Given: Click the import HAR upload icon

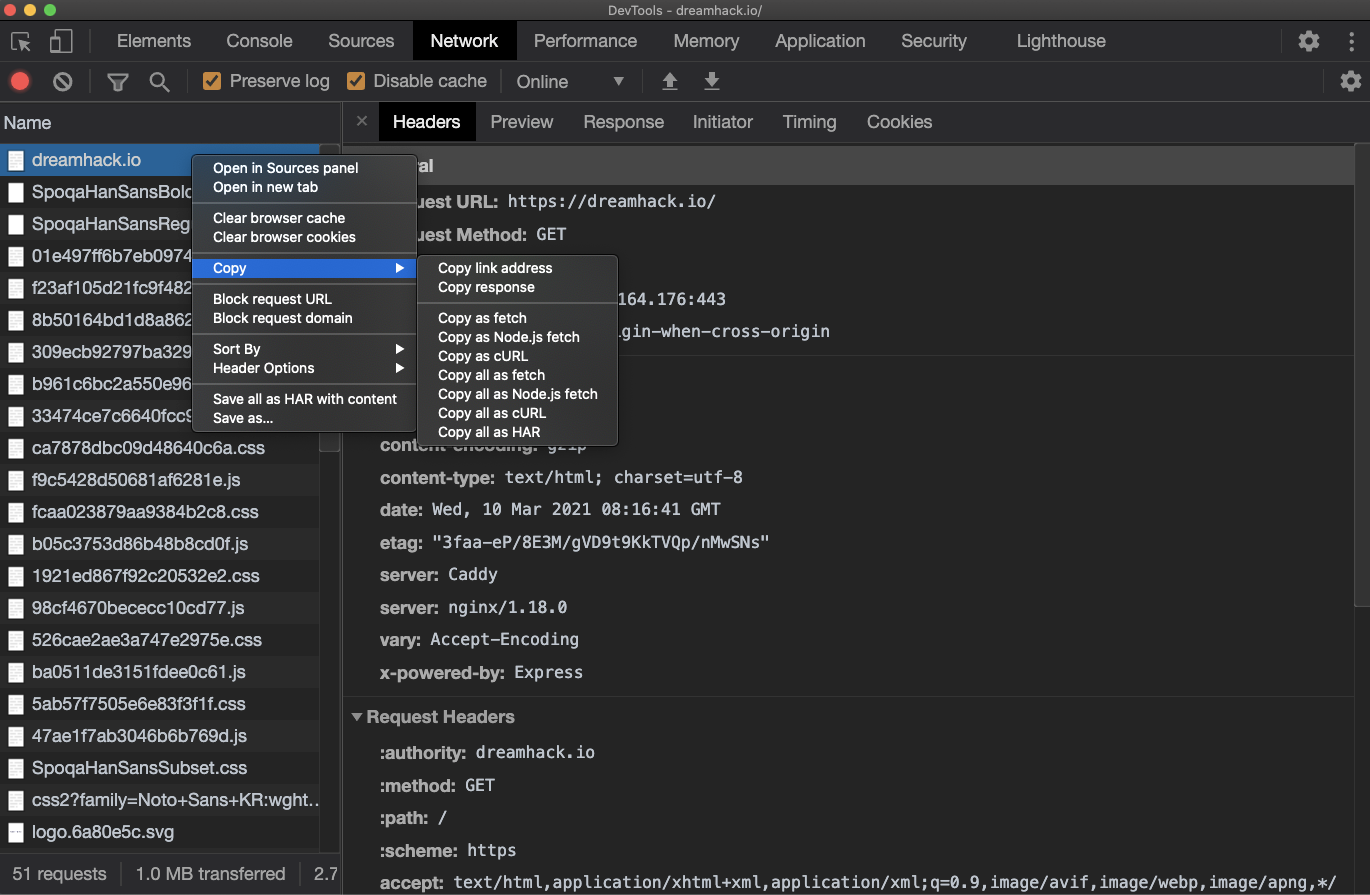Looking at the screenshot, I should [x=670, y=82].
